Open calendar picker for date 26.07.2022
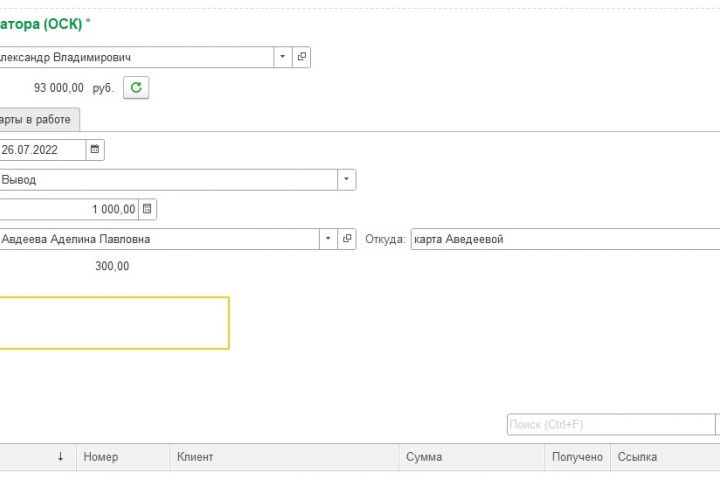This screenshot has height=480, width=720. click(x=95, y=150)
